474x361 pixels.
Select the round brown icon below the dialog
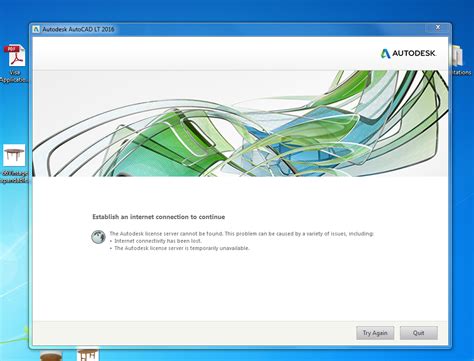click(51, 356)
